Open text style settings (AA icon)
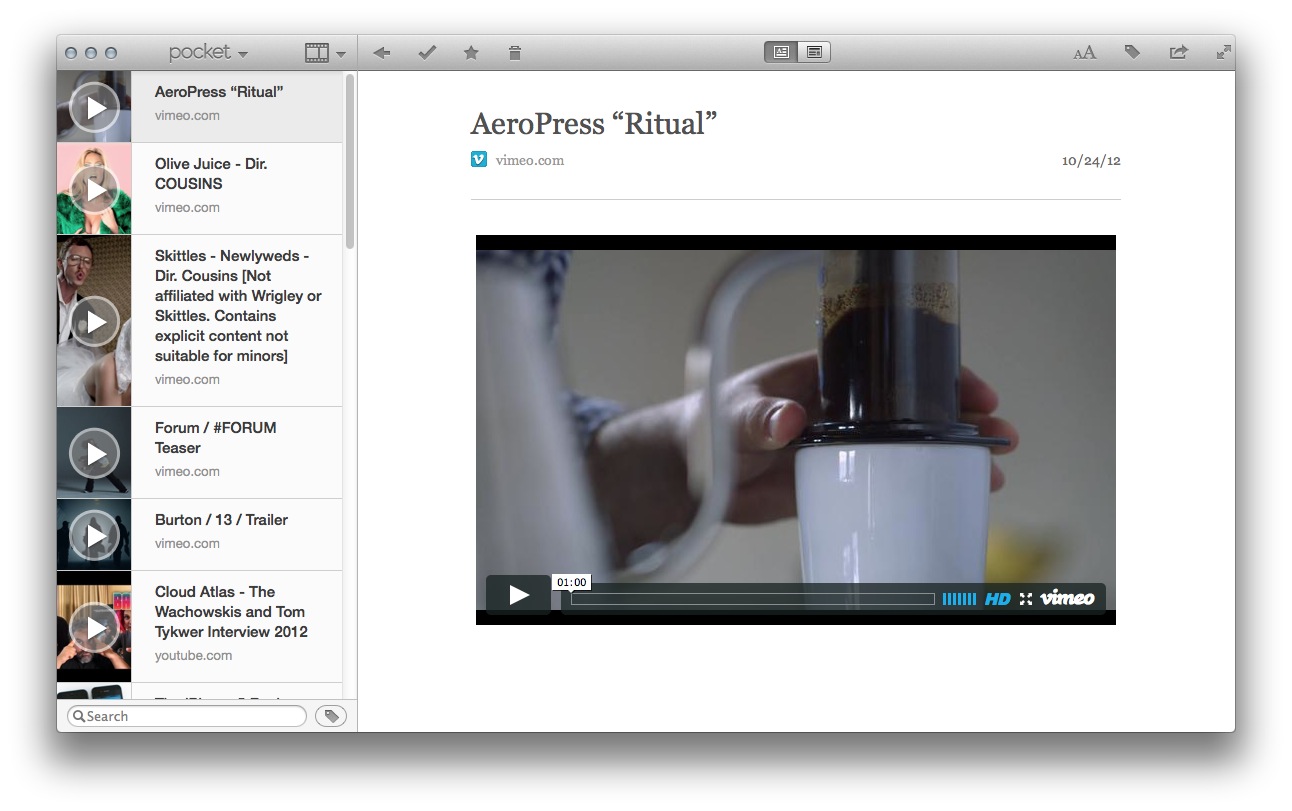 tap(1085, 53)
